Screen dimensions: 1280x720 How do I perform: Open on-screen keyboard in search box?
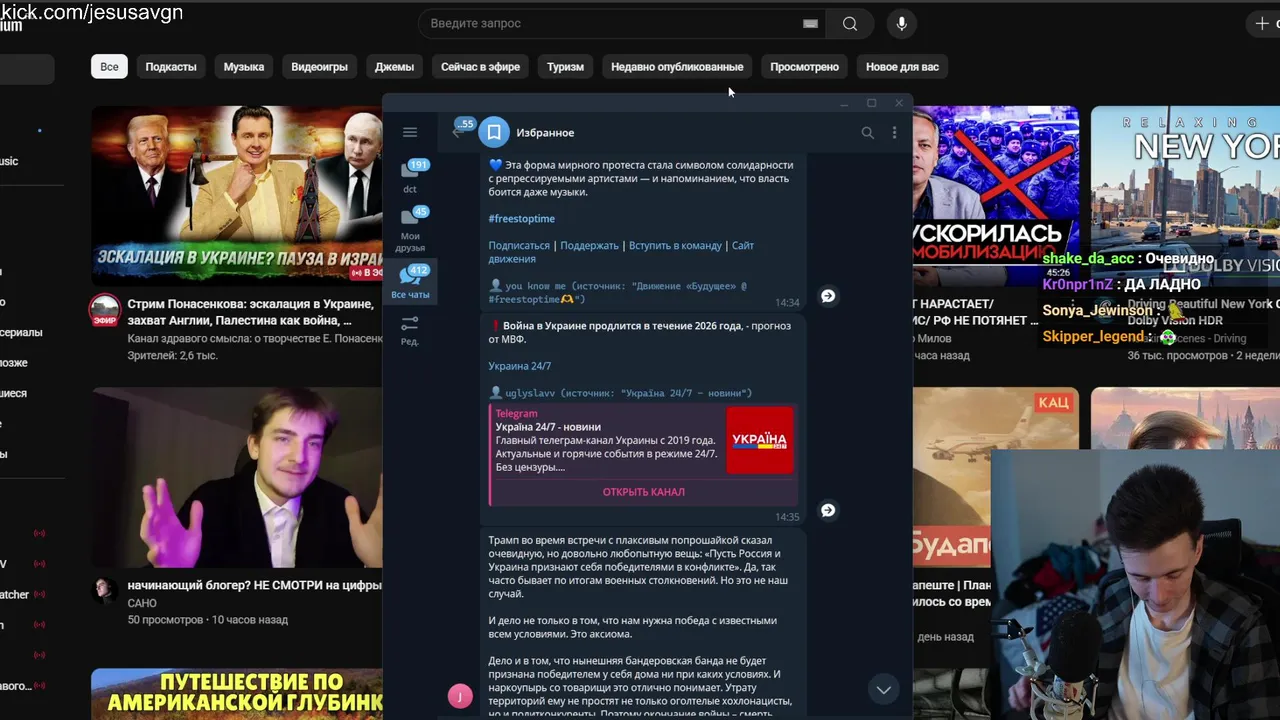click(811, 24)
